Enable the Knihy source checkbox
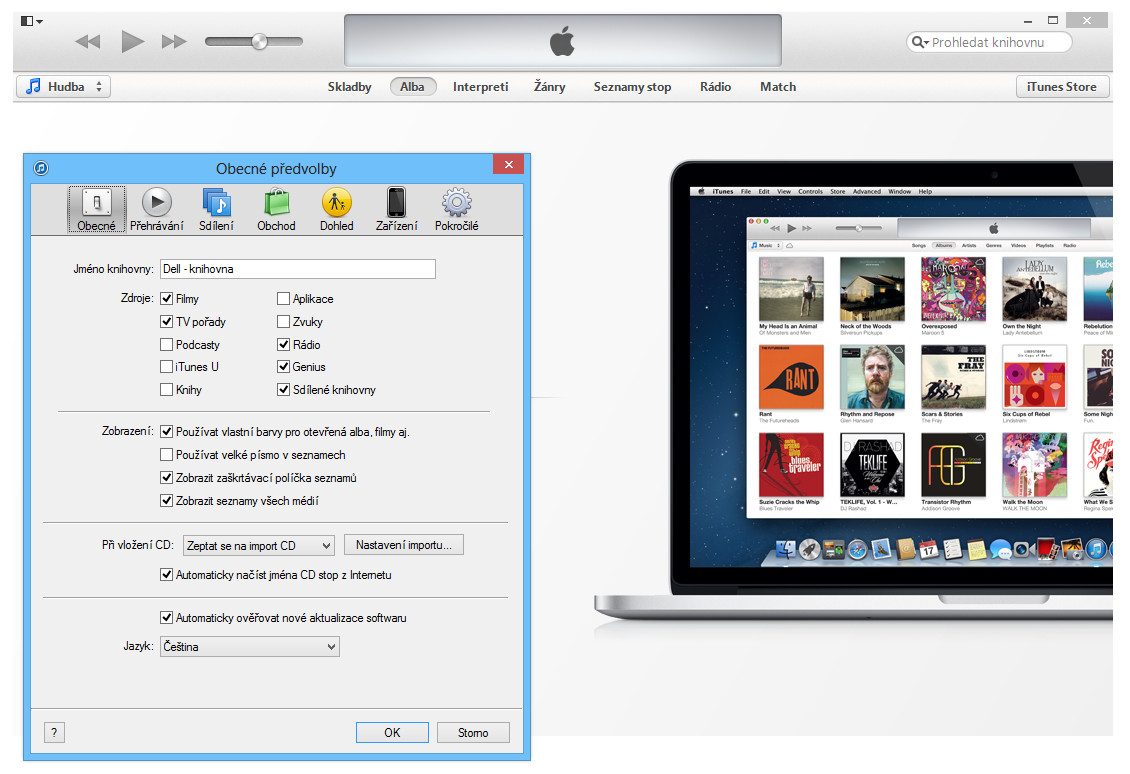Image resolution: width=1130 pixels, height=774 pixels. click(166, 390)
